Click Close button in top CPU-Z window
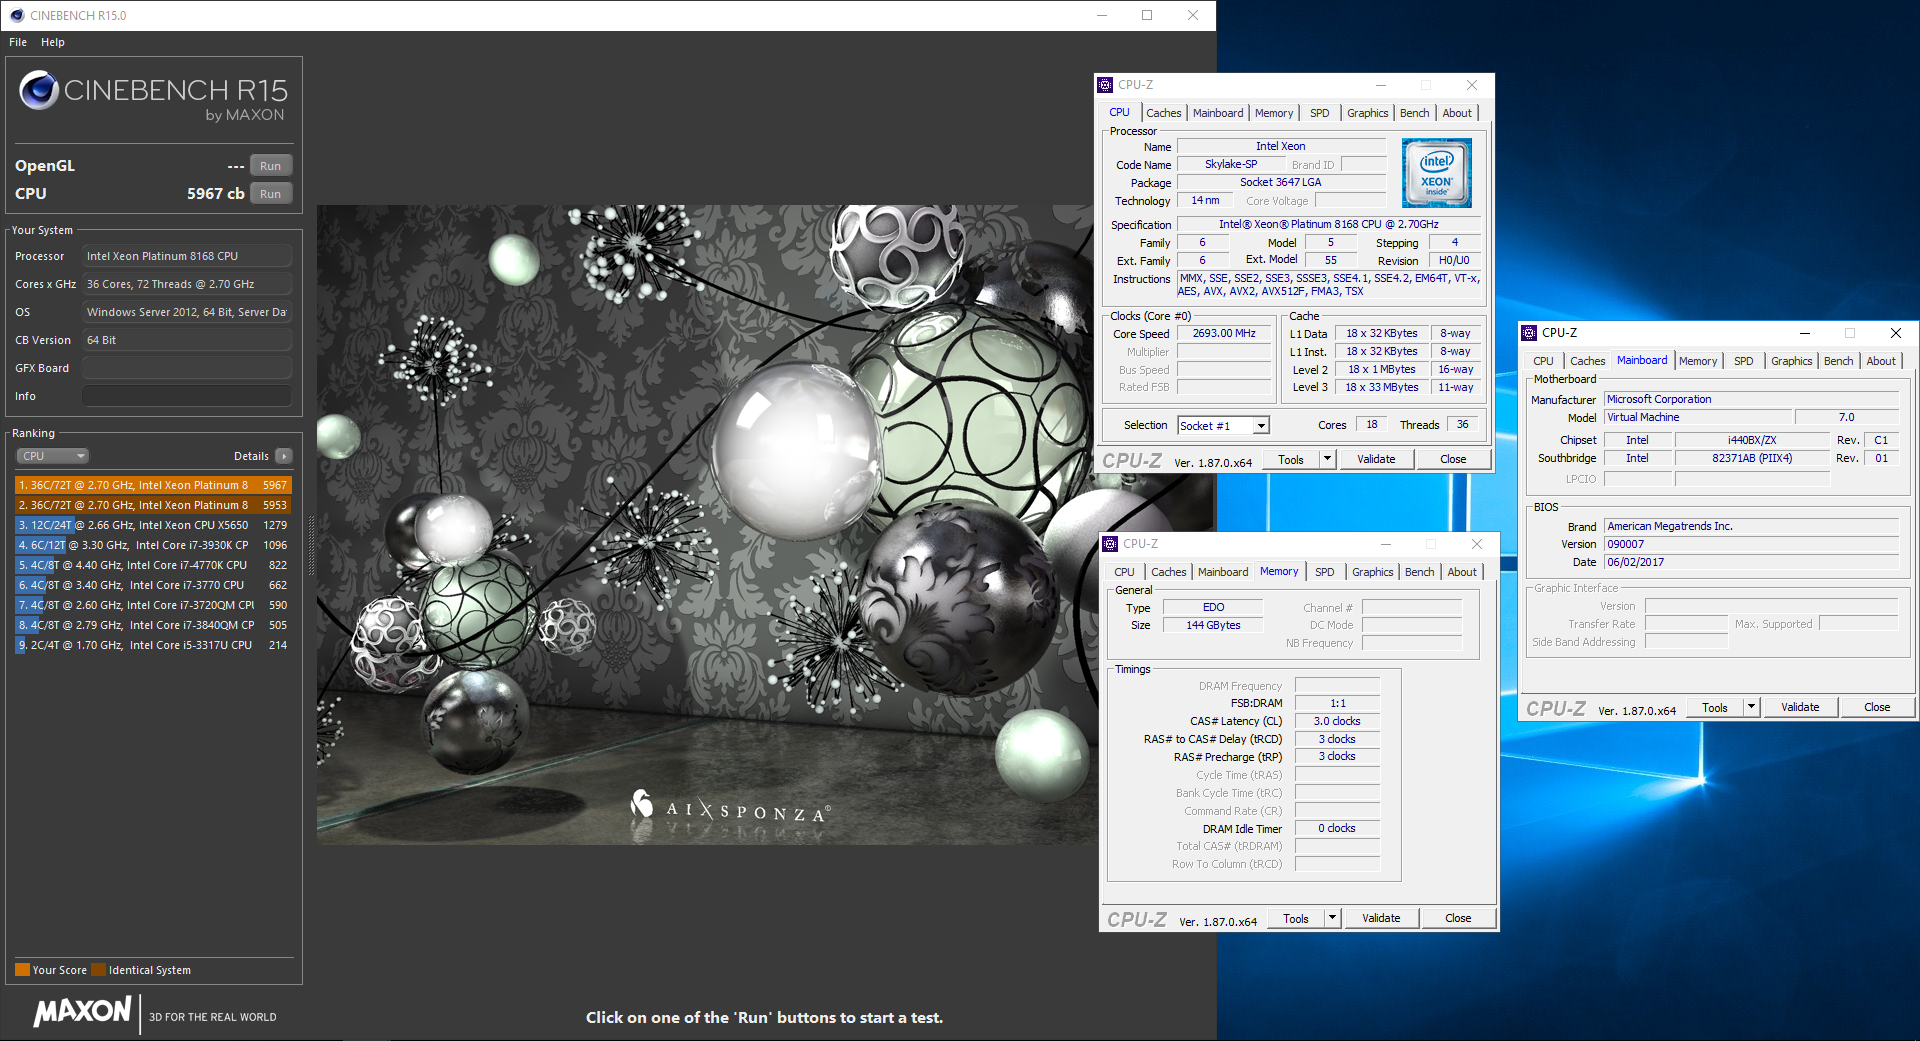1920x1041 pixels. [x=1453, y=460]
